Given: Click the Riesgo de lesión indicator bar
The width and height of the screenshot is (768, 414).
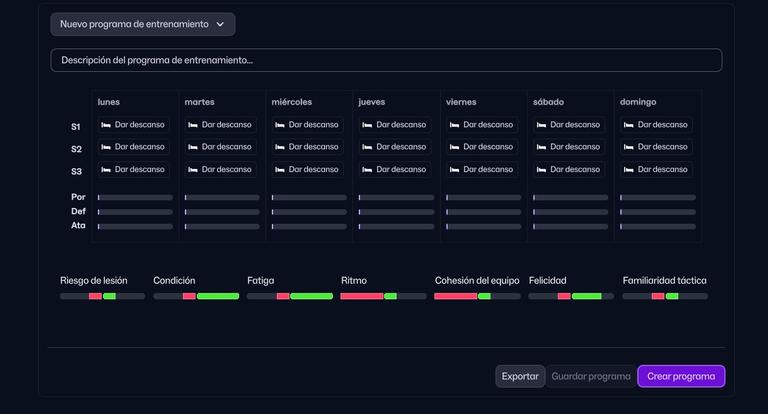Looking at the screenshot, I should point(102,296).
